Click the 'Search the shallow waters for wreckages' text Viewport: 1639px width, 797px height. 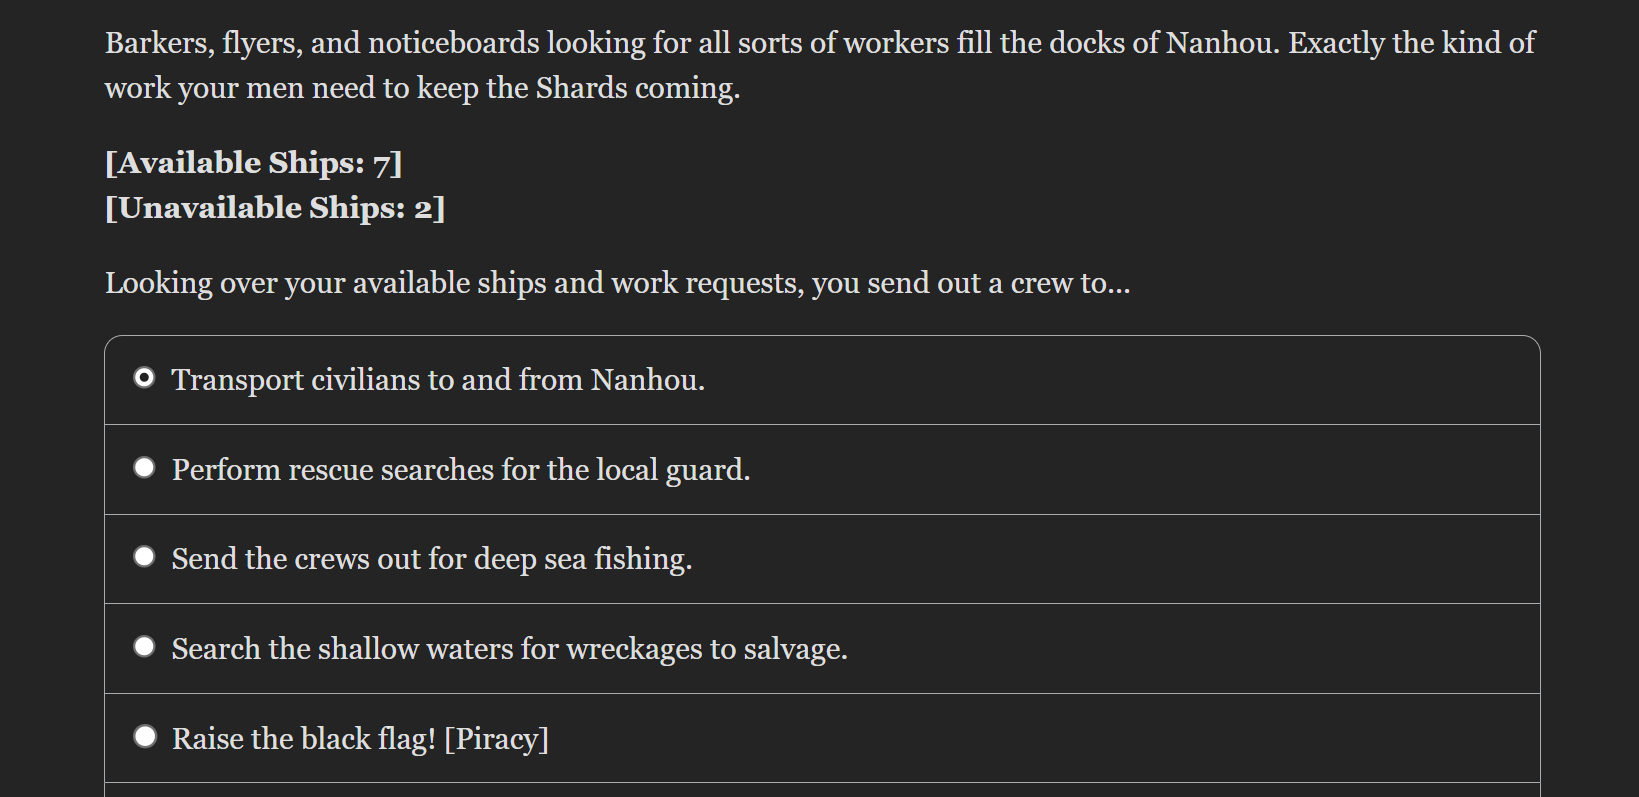click(x=437, y=649)
